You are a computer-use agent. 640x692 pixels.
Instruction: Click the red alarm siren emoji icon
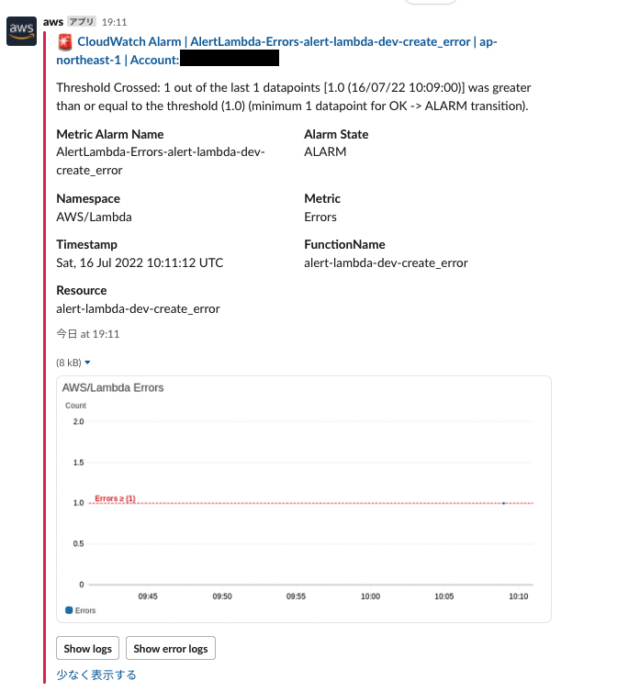65,42
